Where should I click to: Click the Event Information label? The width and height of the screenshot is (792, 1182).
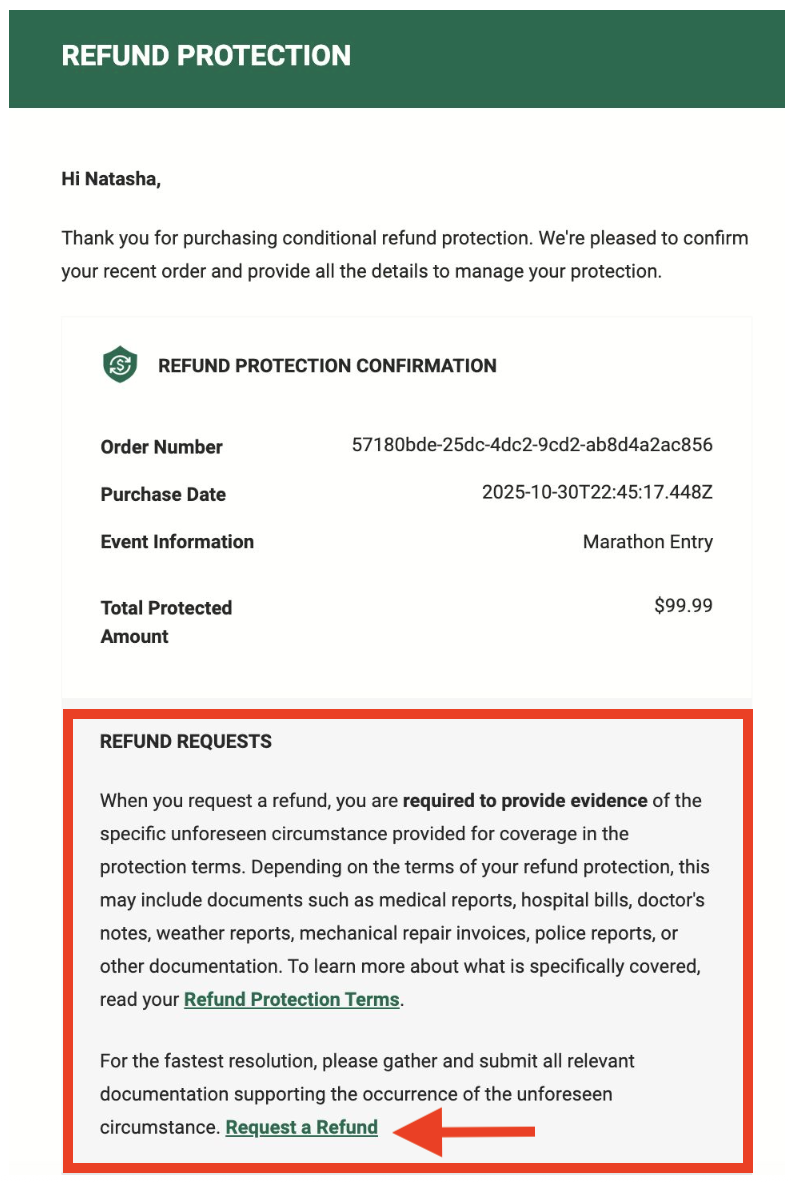177,541
